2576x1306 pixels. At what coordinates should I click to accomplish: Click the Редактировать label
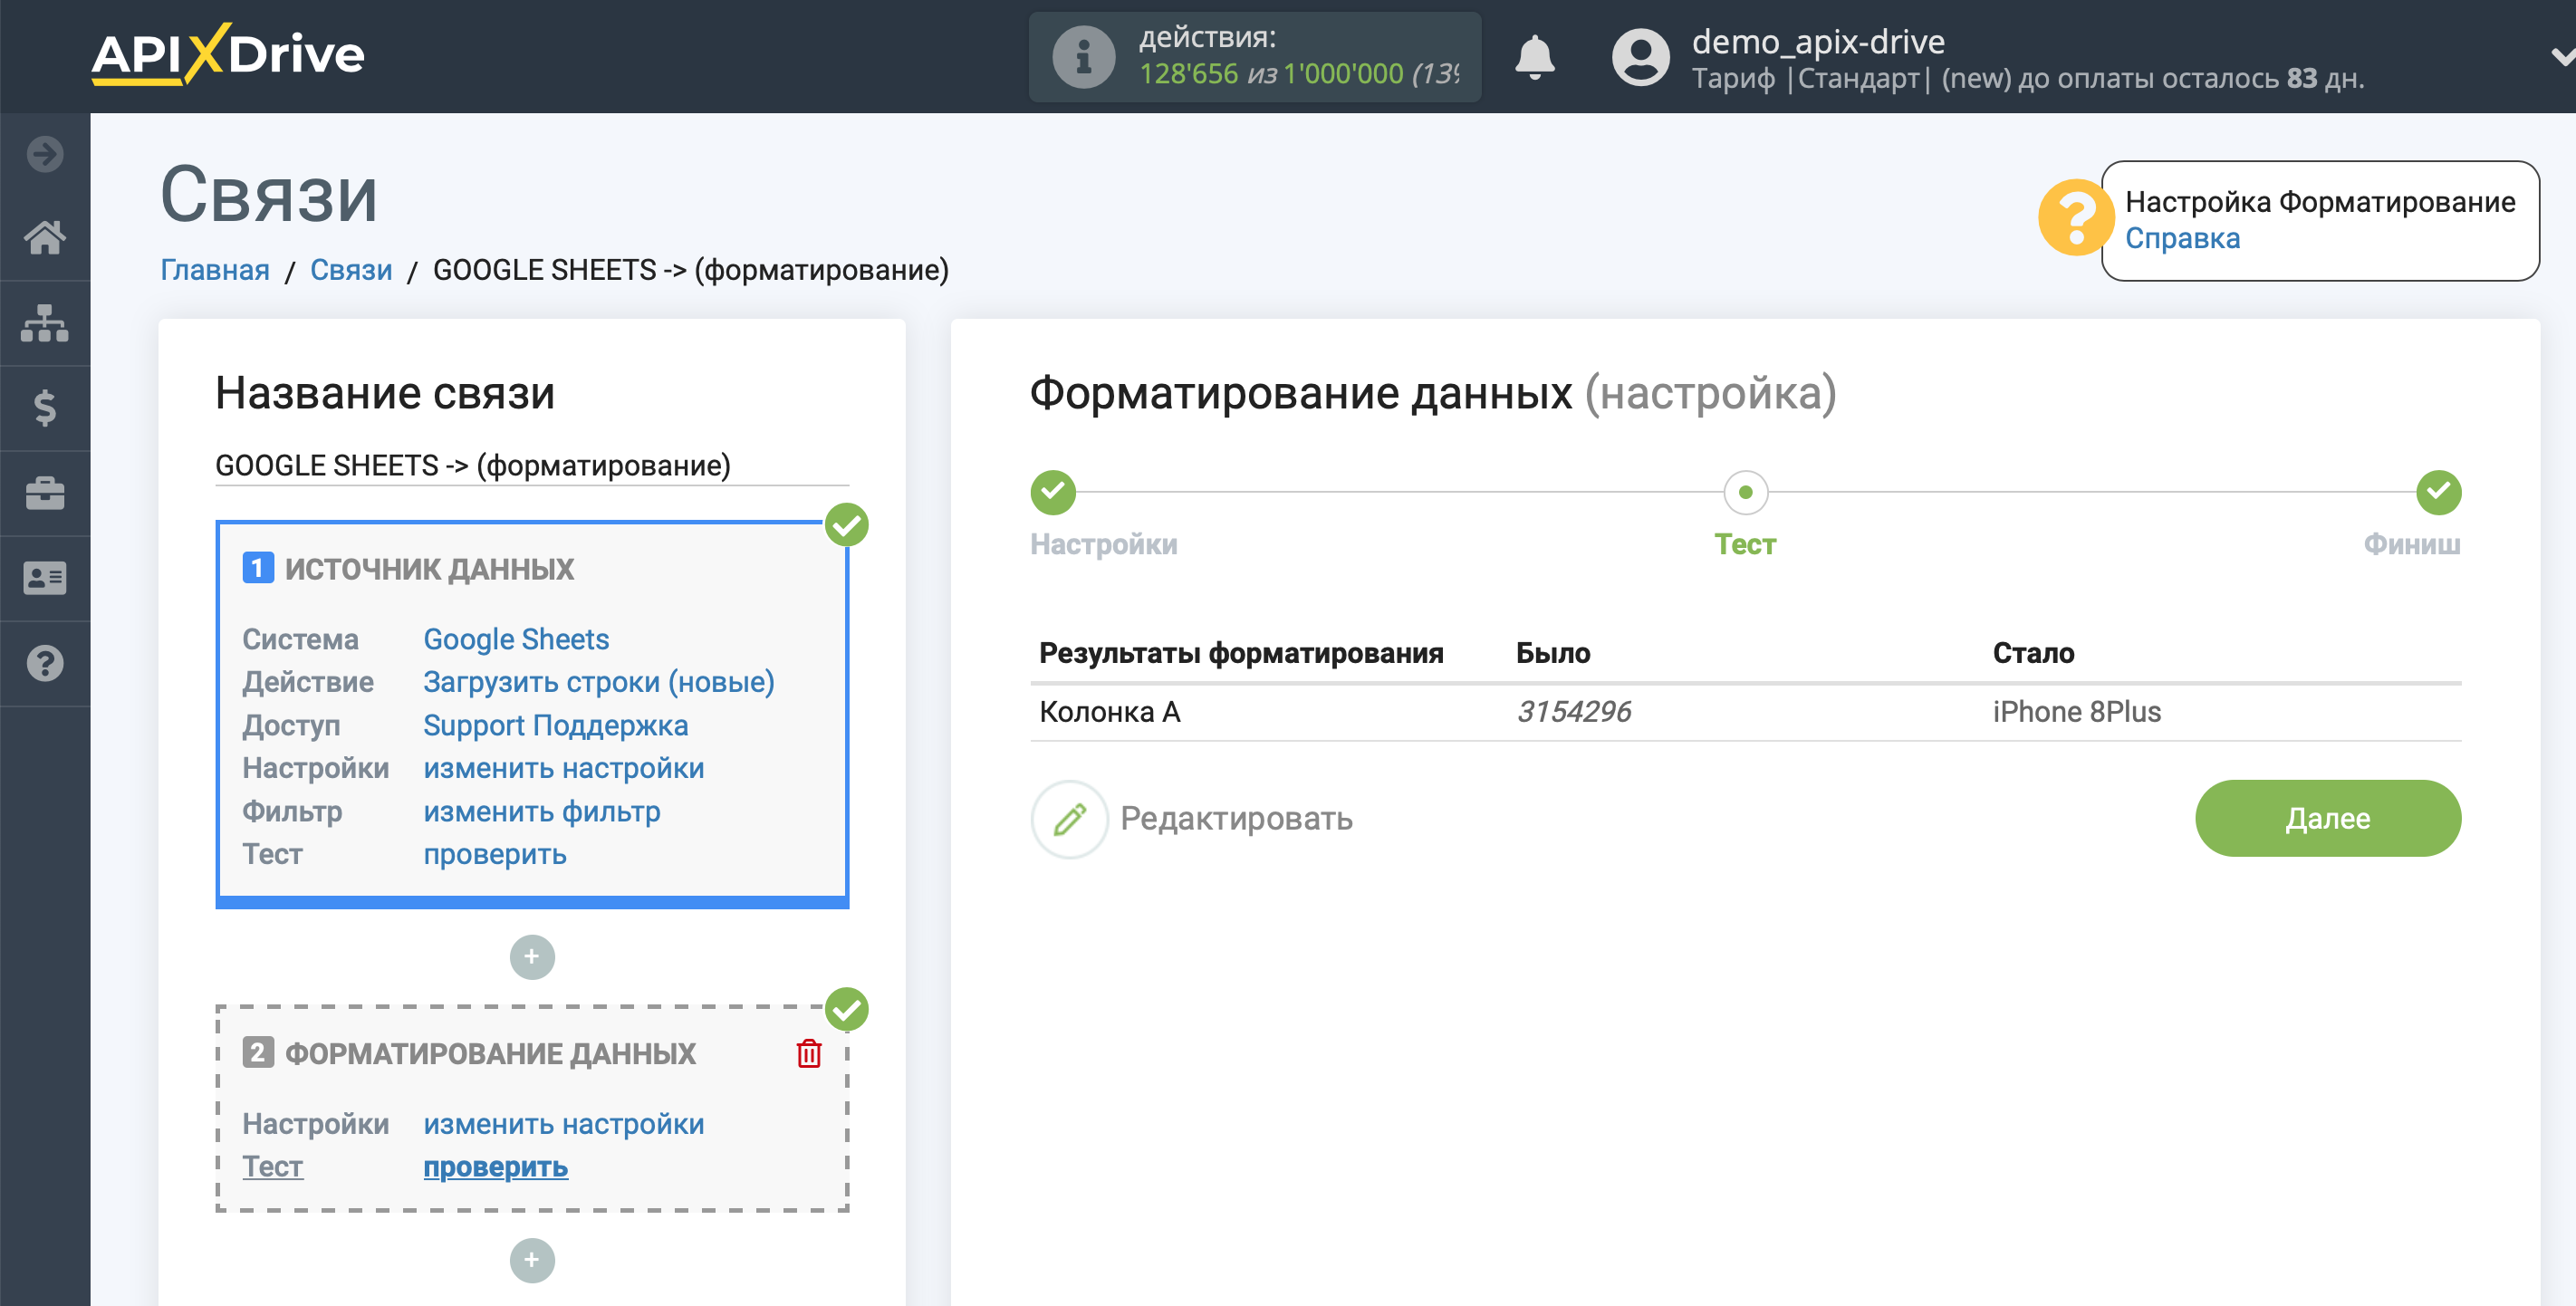(x=1236, y=819)
